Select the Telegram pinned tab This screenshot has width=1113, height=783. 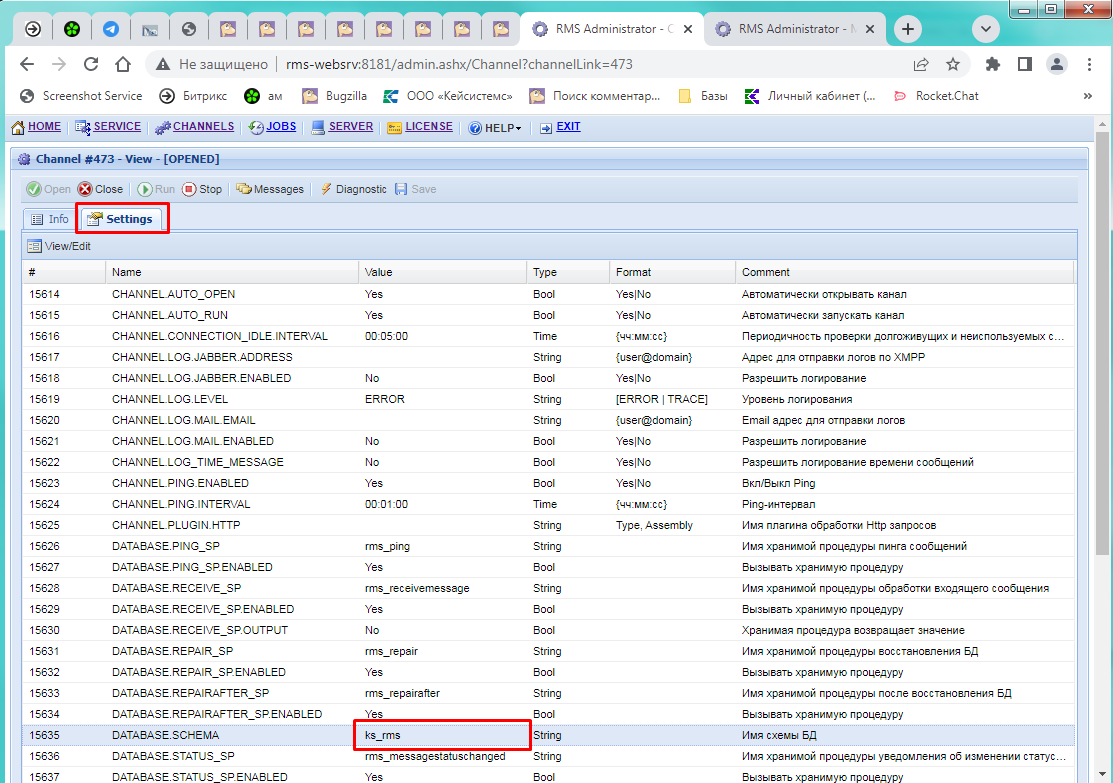111,29
